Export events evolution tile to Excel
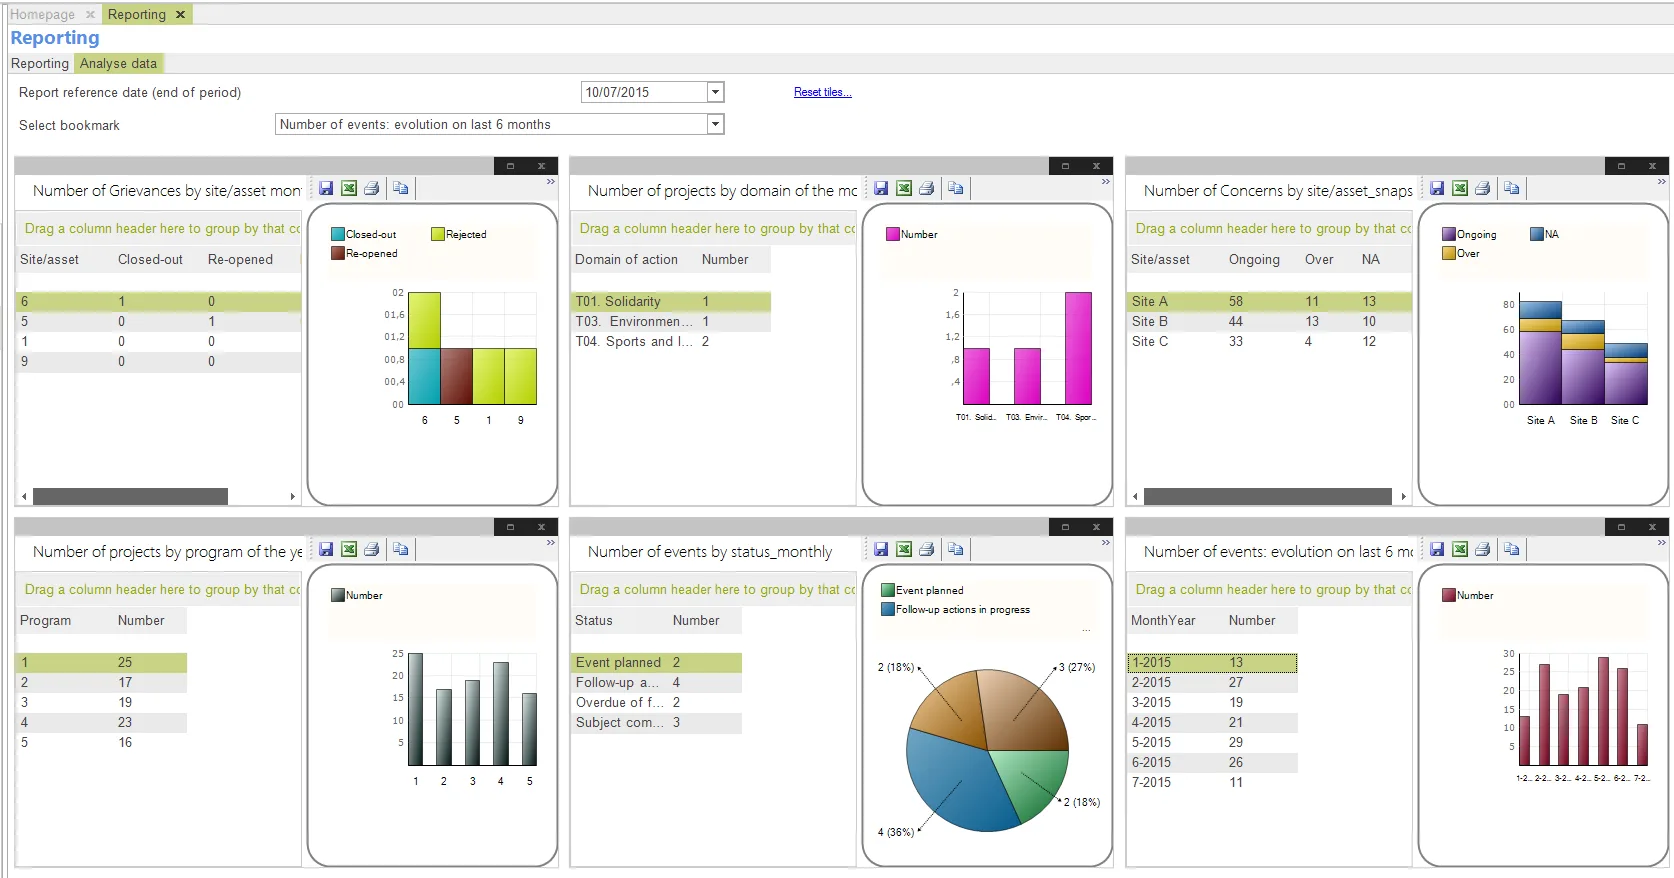Viewport: 1674px width, 878px height. (1460, 549)
